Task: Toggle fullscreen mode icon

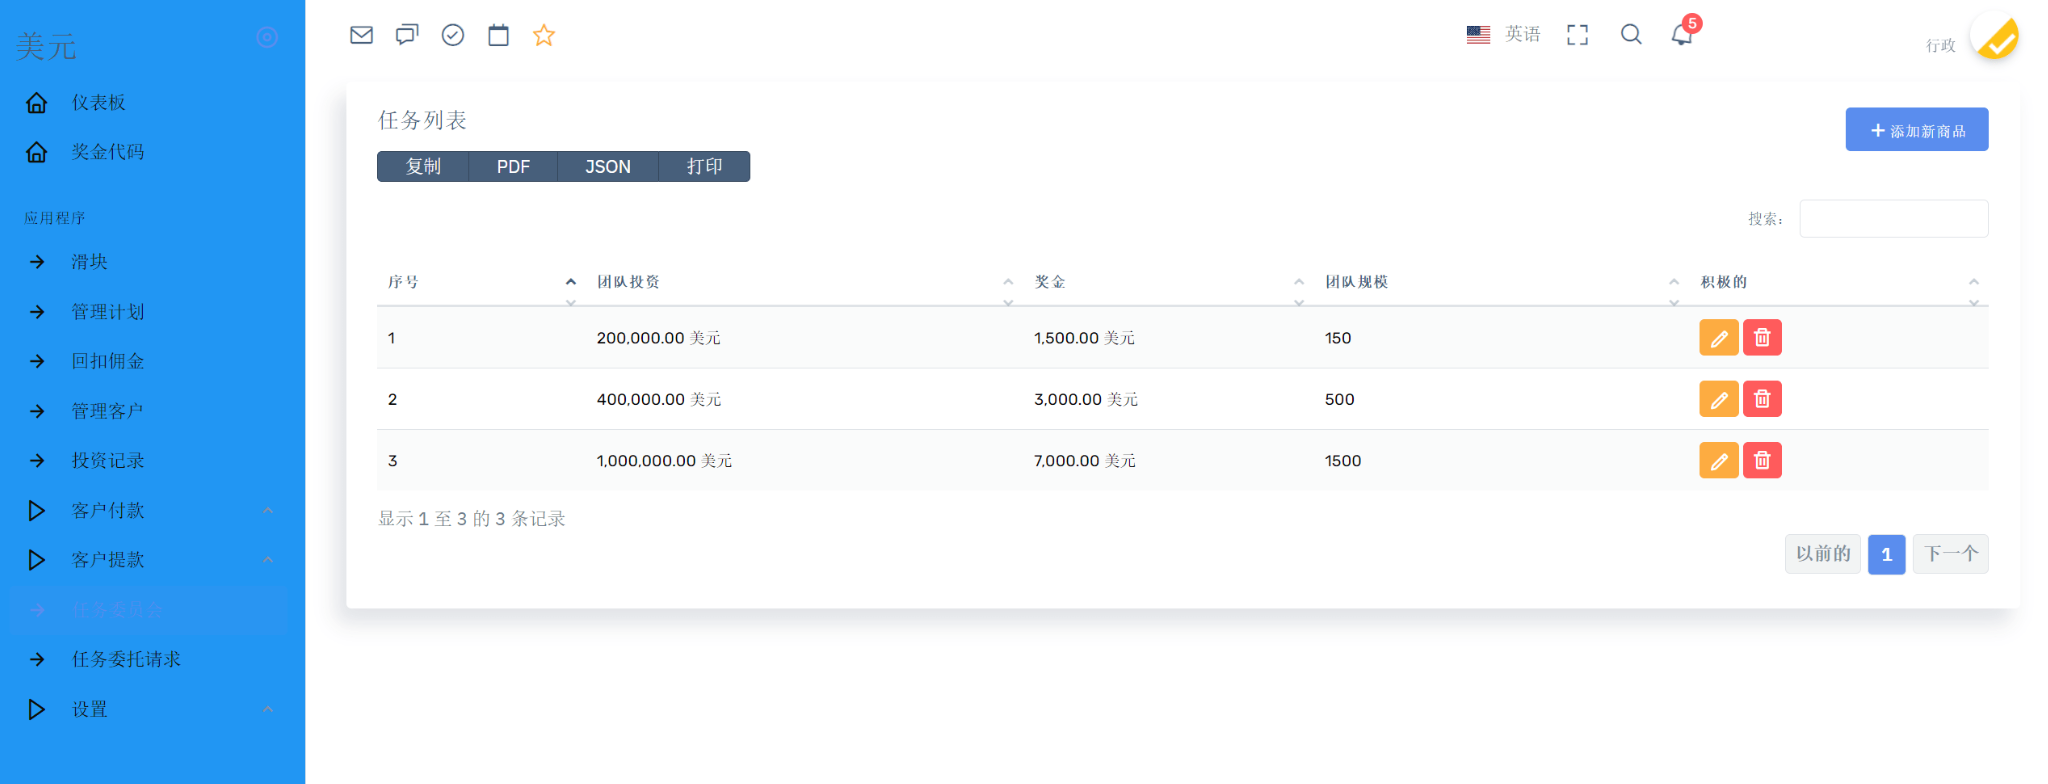Action: (x=1577, y=35)
